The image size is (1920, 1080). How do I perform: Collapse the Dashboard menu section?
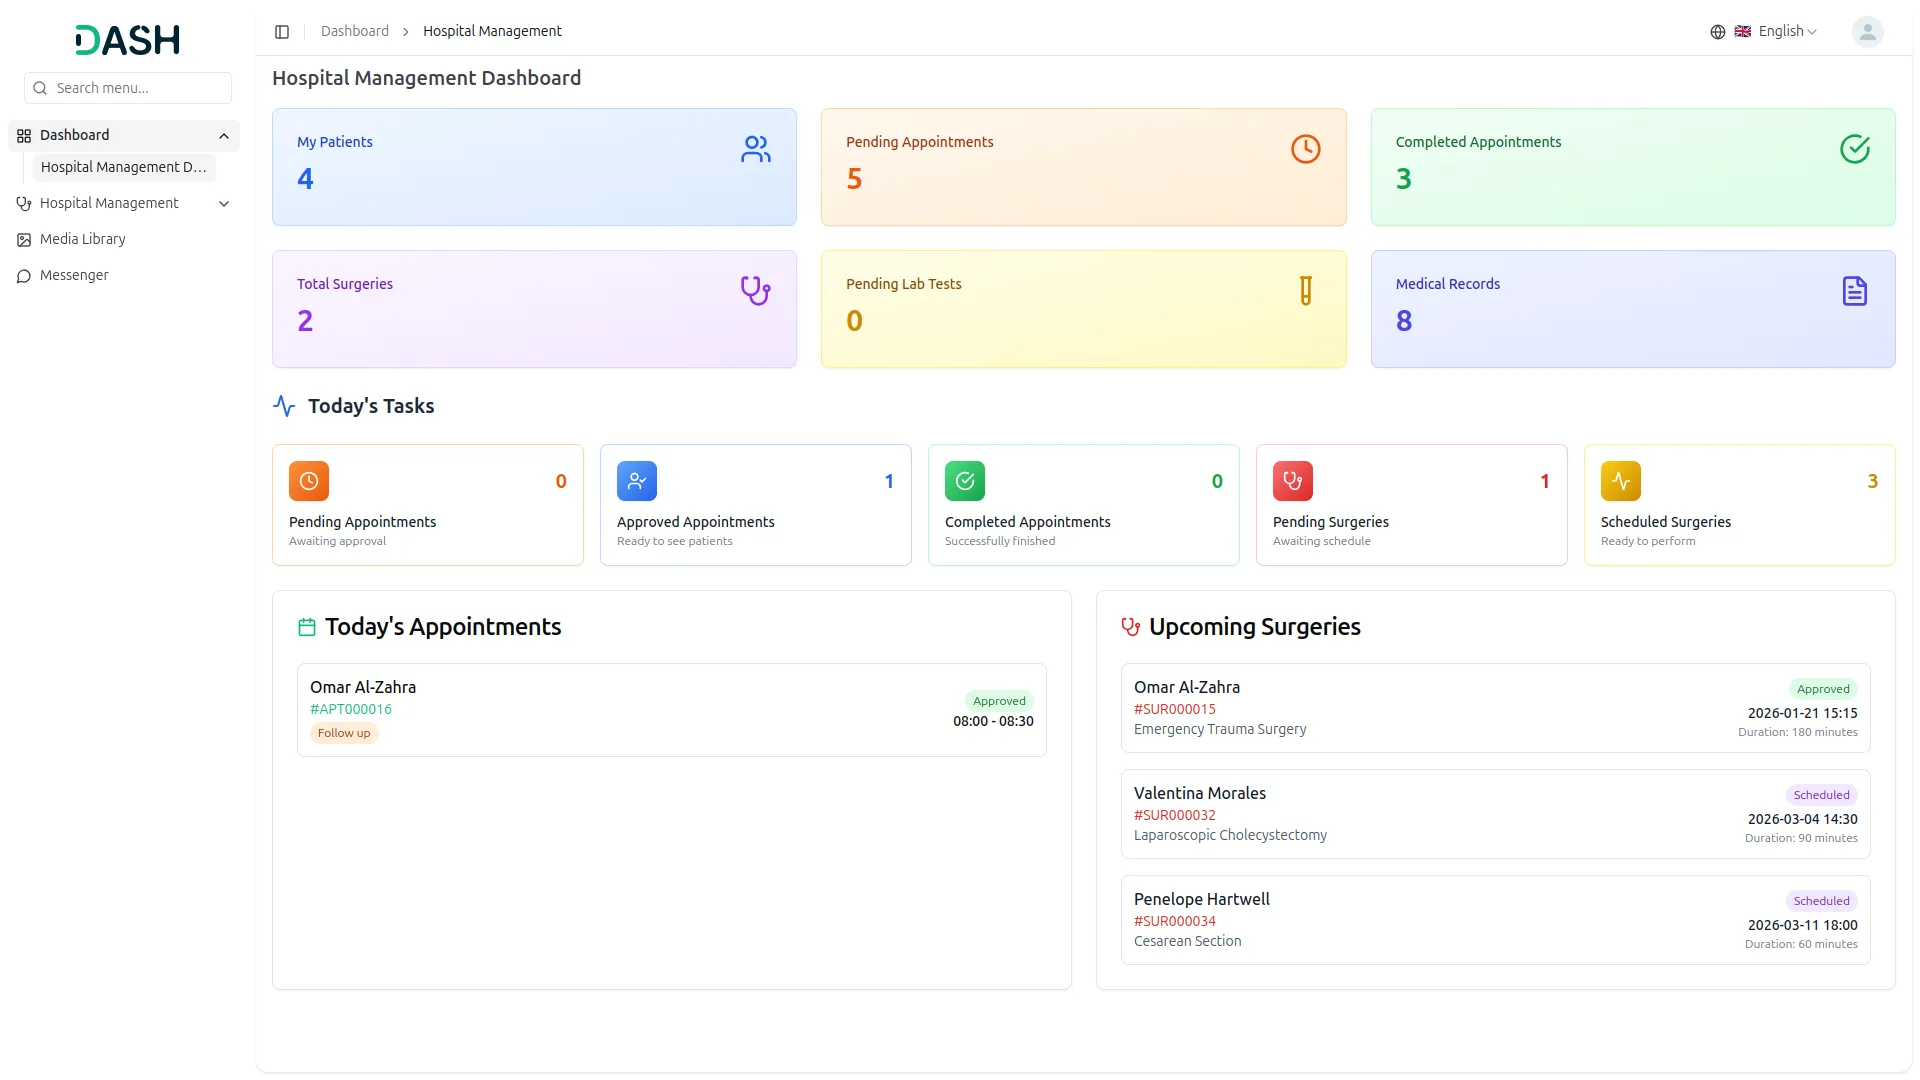(223, 136)
